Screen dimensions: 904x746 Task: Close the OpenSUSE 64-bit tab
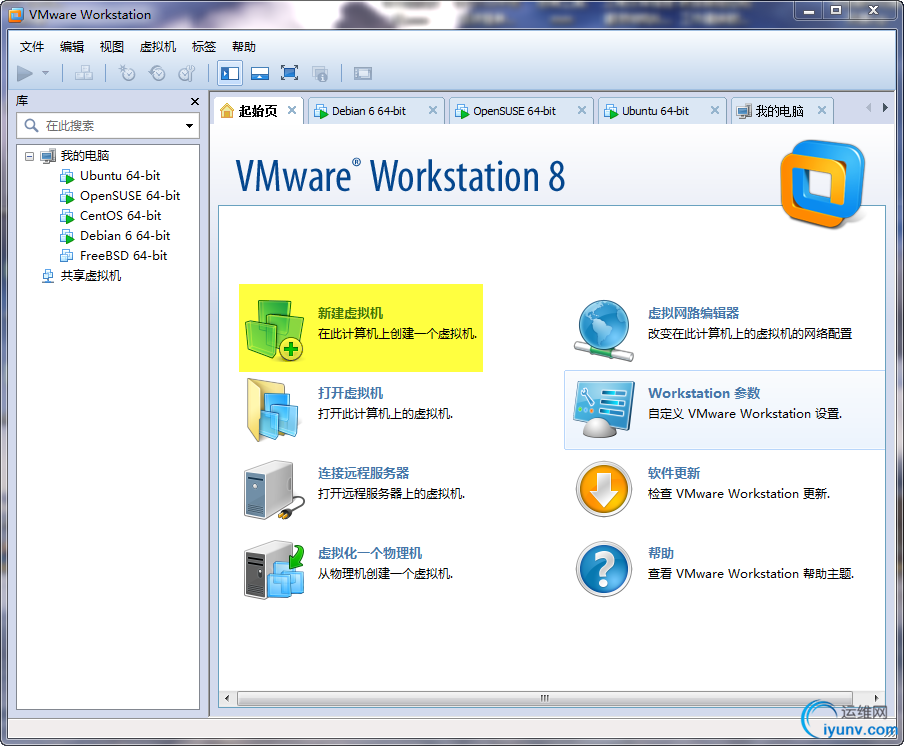coord(582,110)
